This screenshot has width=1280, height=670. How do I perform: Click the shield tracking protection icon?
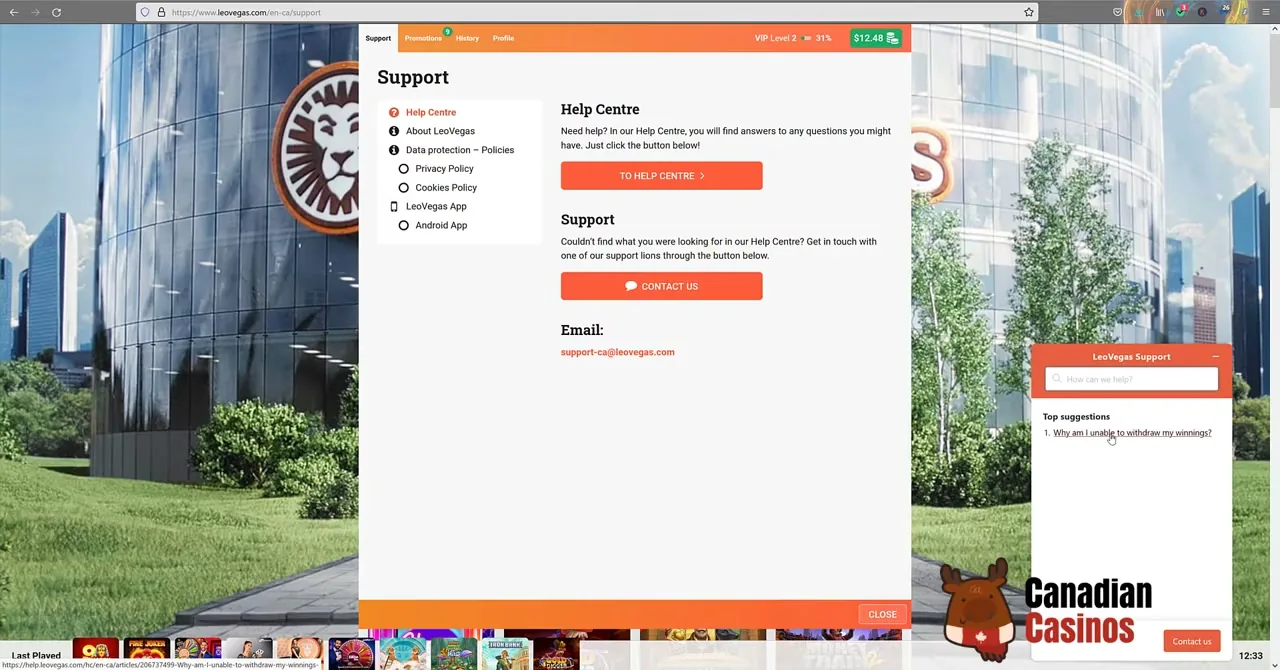(x=145, y=12)
